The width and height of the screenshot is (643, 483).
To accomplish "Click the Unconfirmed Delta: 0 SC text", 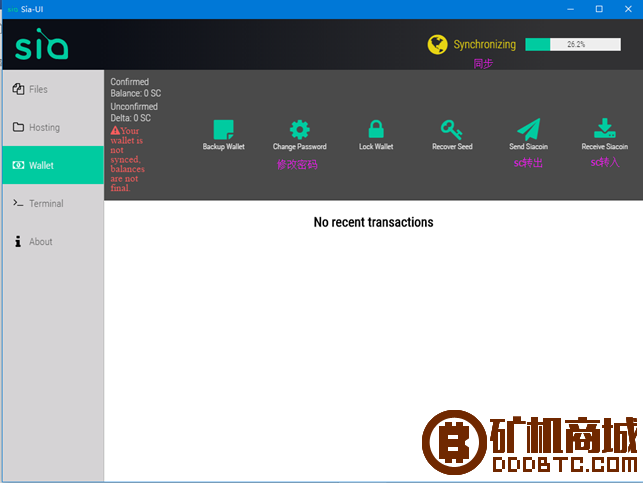I will pyautogui.click(x=134, y=112).
